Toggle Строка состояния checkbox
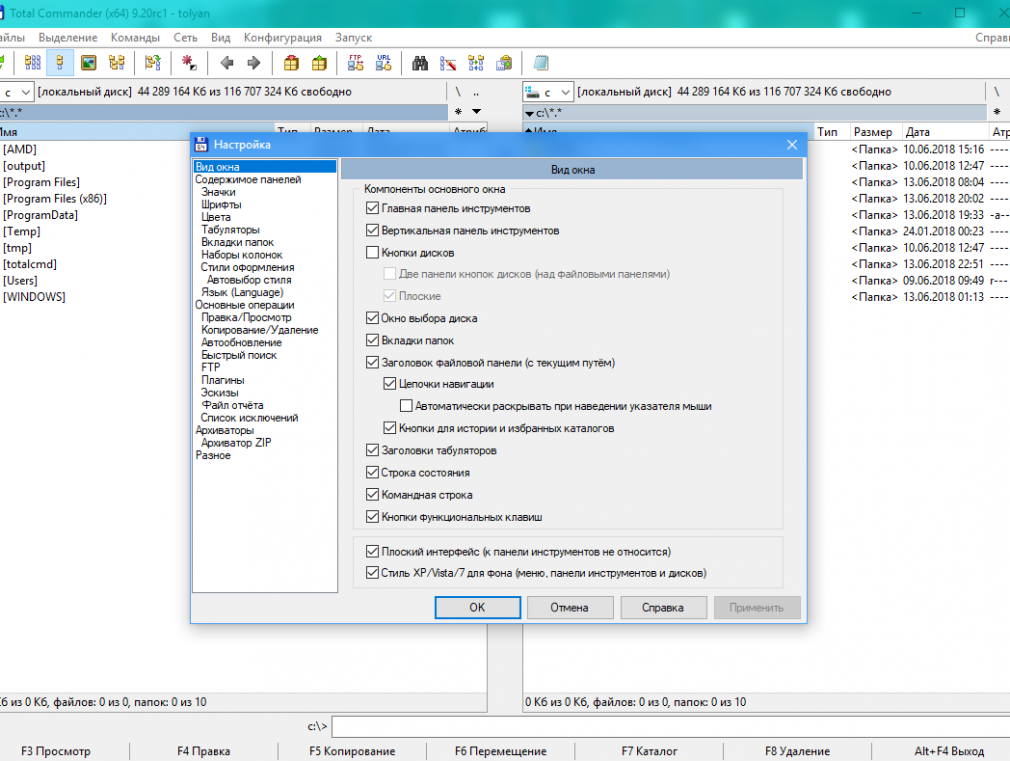1010x761 pixels. point(372,472)
